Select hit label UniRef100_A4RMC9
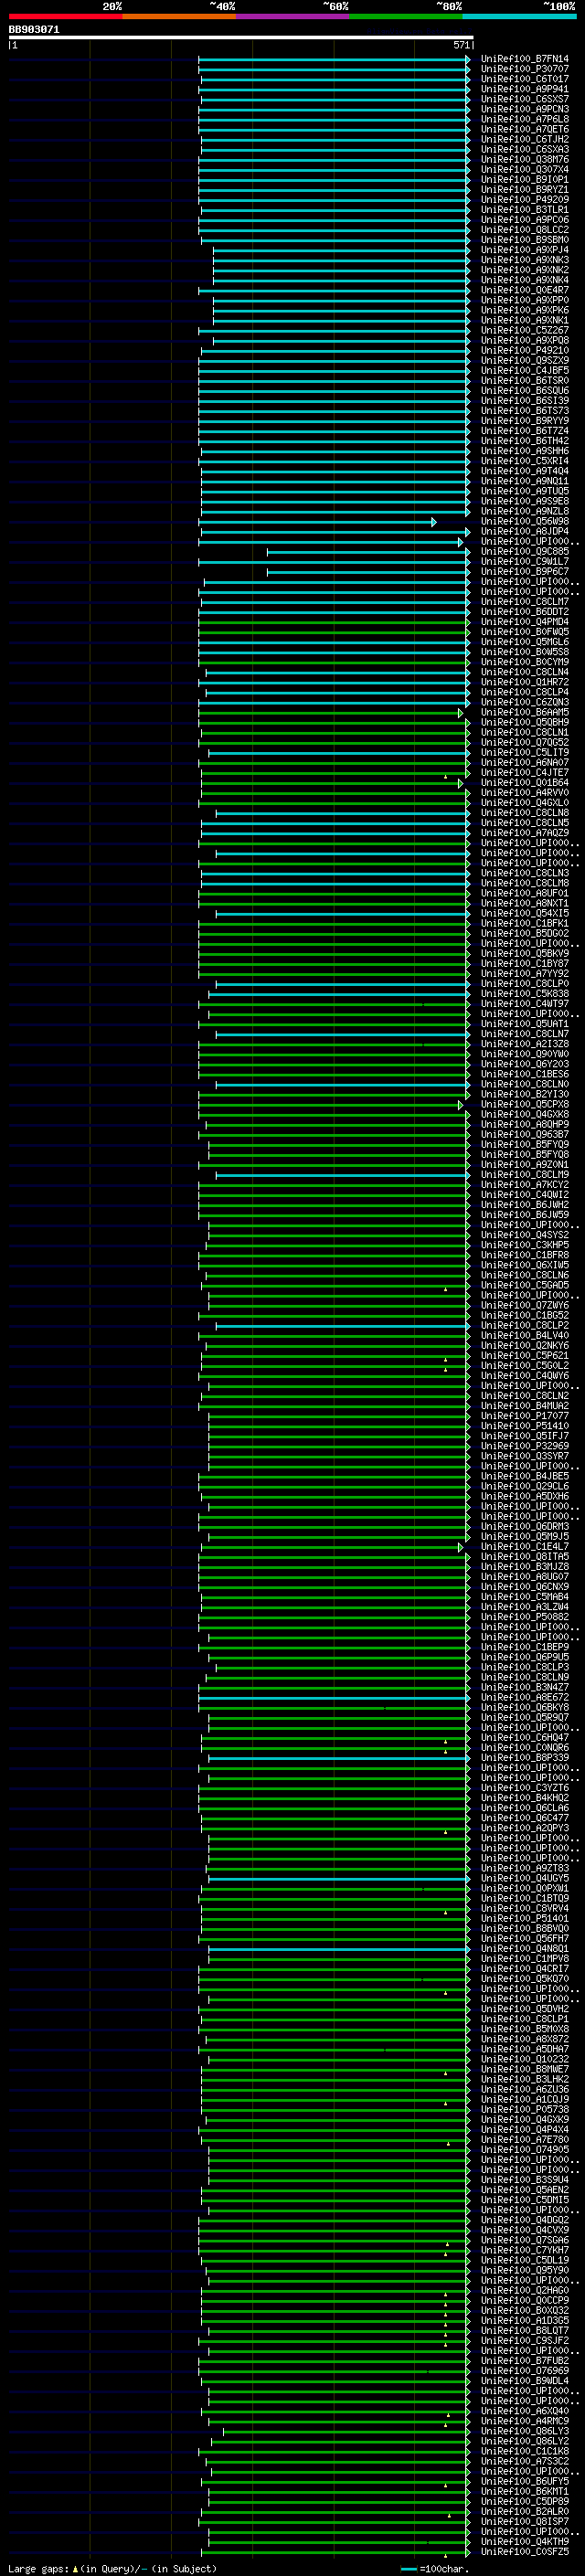Viewport: 585px width, 2576px height. [x=525, y=2421]
